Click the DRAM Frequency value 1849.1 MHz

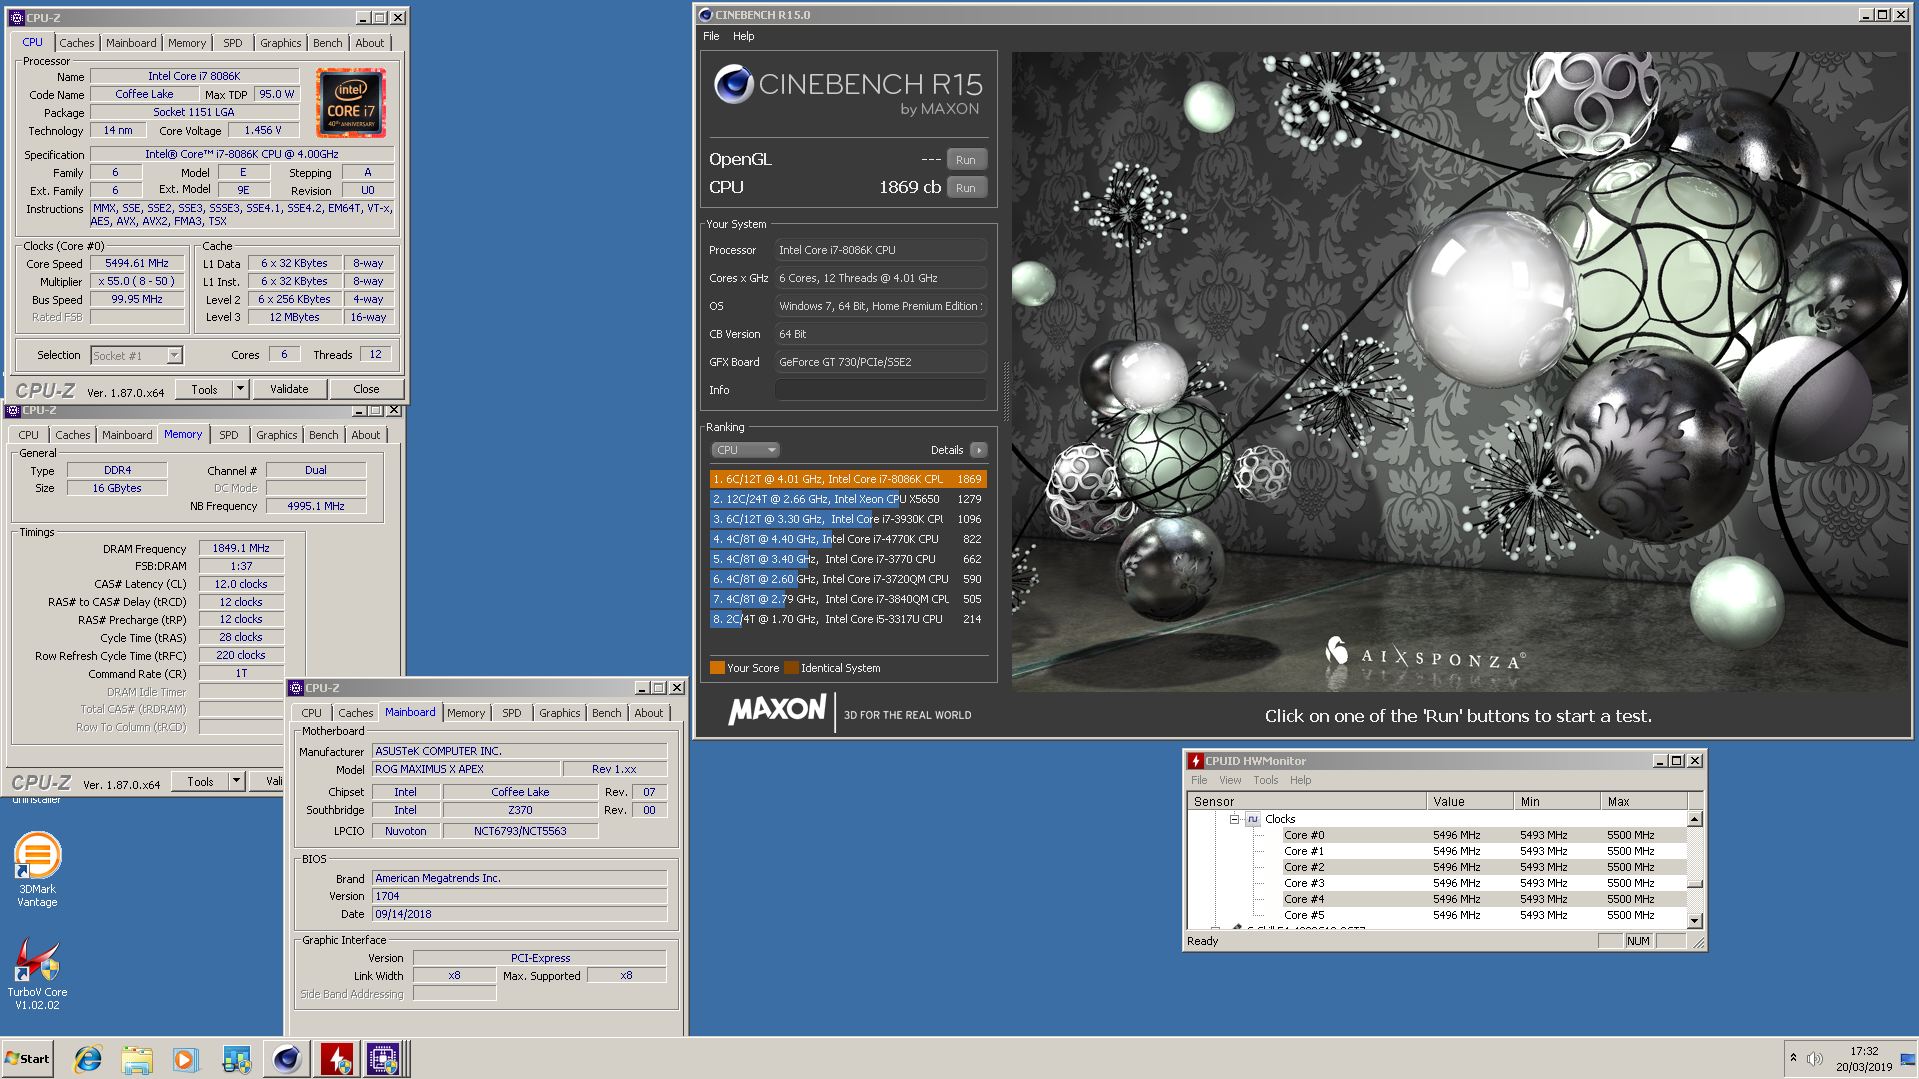(241, 548)
